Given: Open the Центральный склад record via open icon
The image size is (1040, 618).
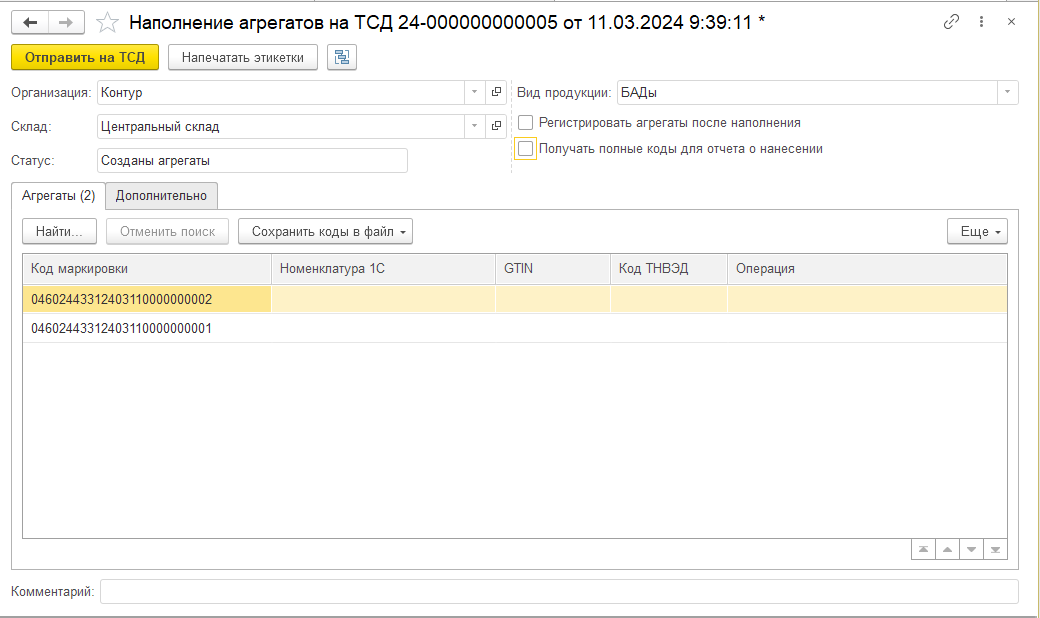Looking at the screenshot, I should tap(496, 126).
